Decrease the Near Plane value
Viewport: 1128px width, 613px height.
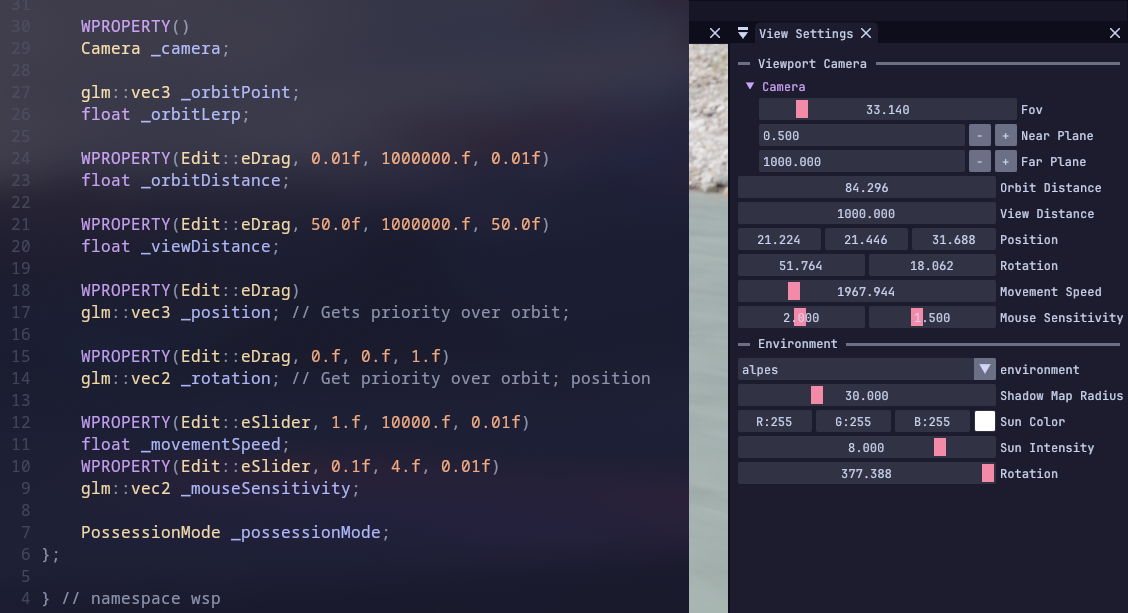coord(981,136)
